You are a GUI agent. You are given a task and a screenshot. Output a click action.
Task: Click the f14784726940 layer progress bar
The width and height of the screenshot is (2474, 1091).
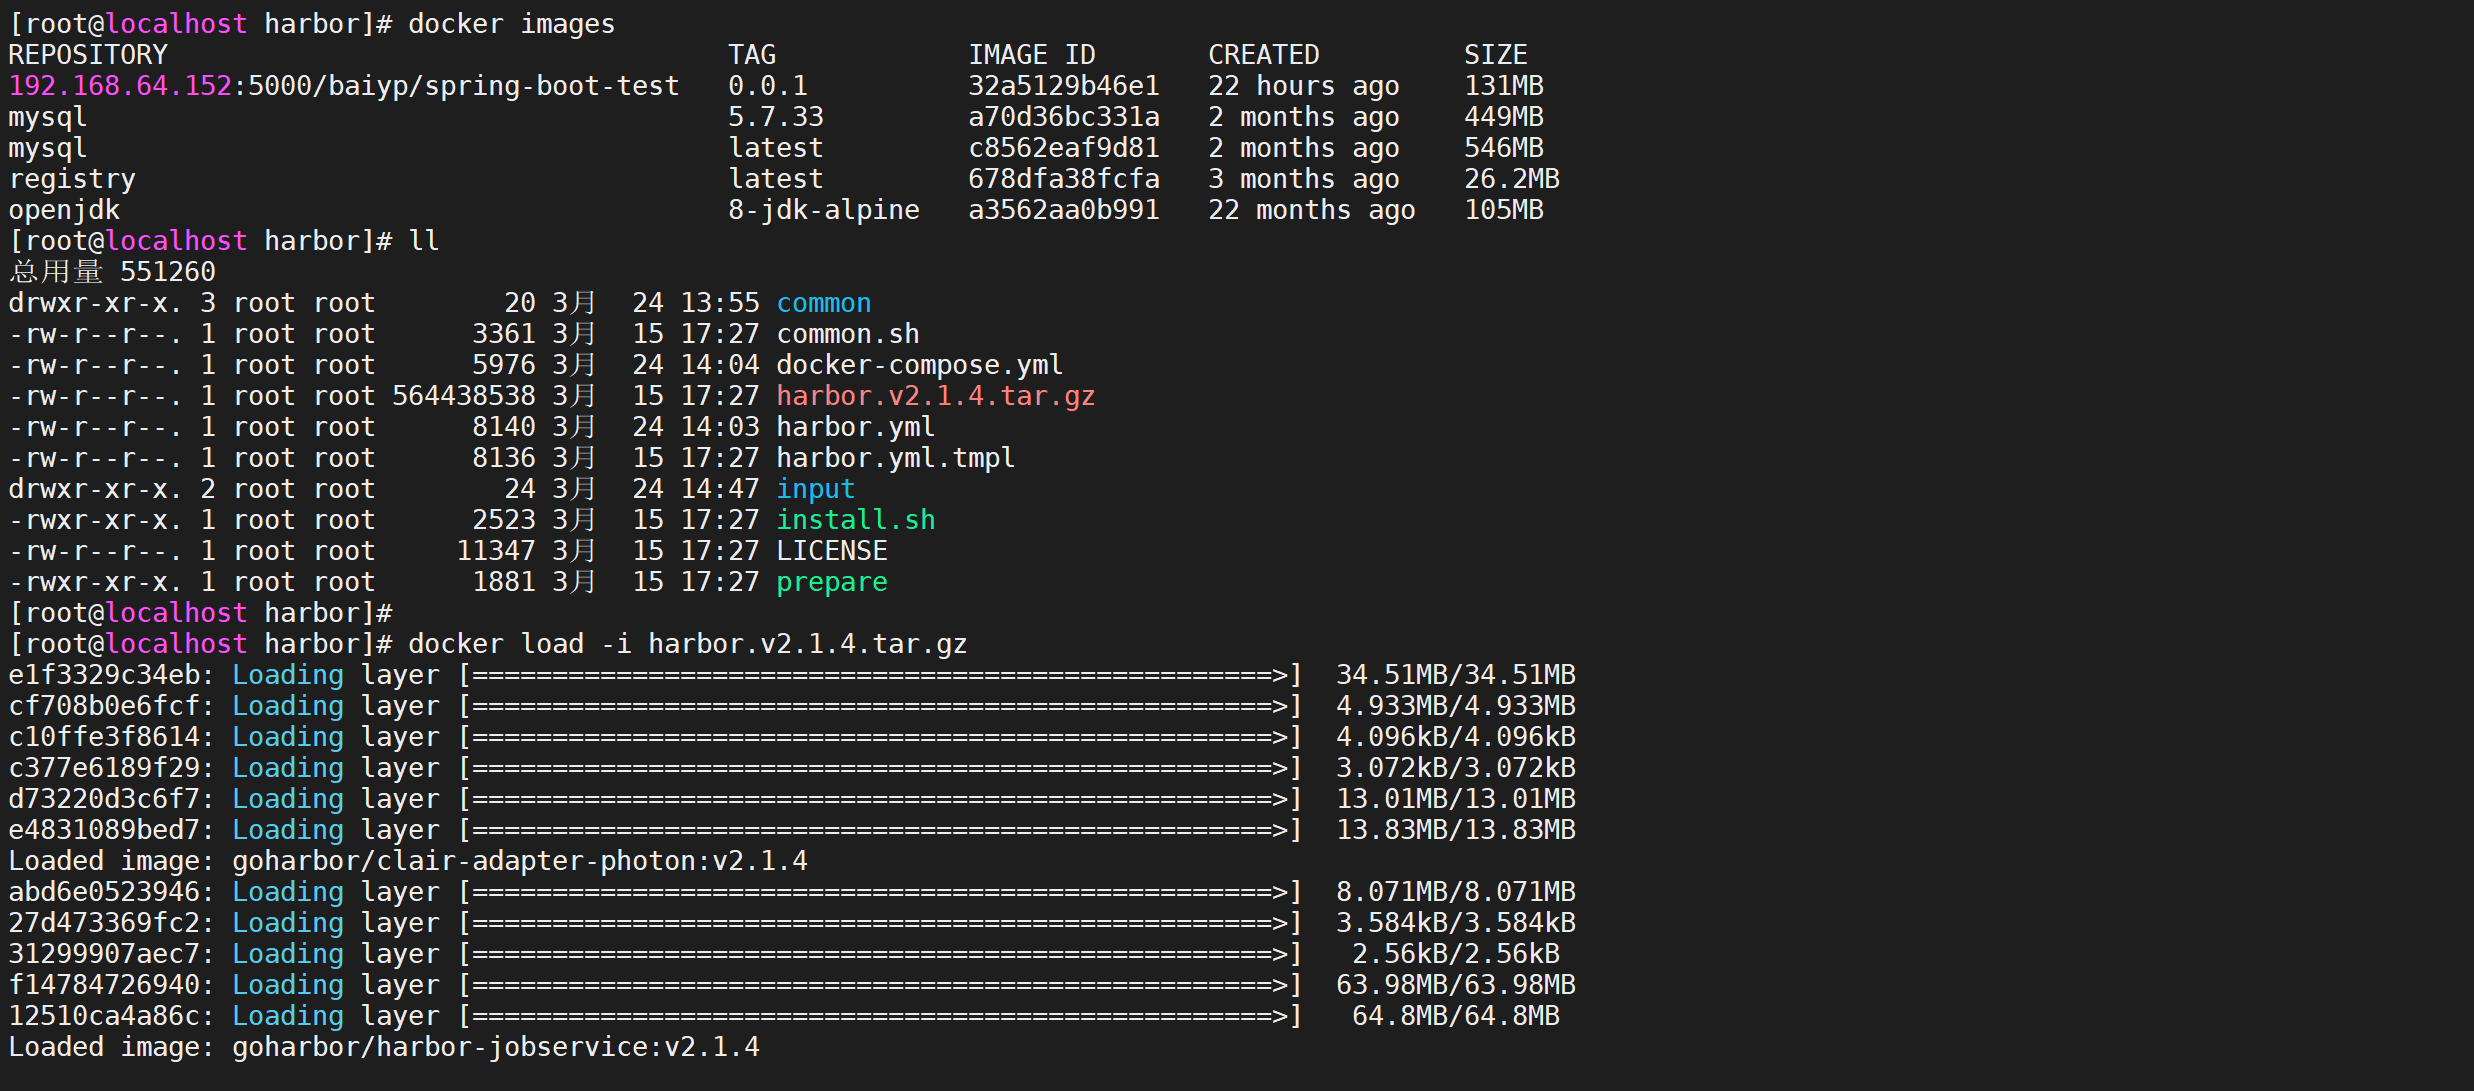pos(880,985)
